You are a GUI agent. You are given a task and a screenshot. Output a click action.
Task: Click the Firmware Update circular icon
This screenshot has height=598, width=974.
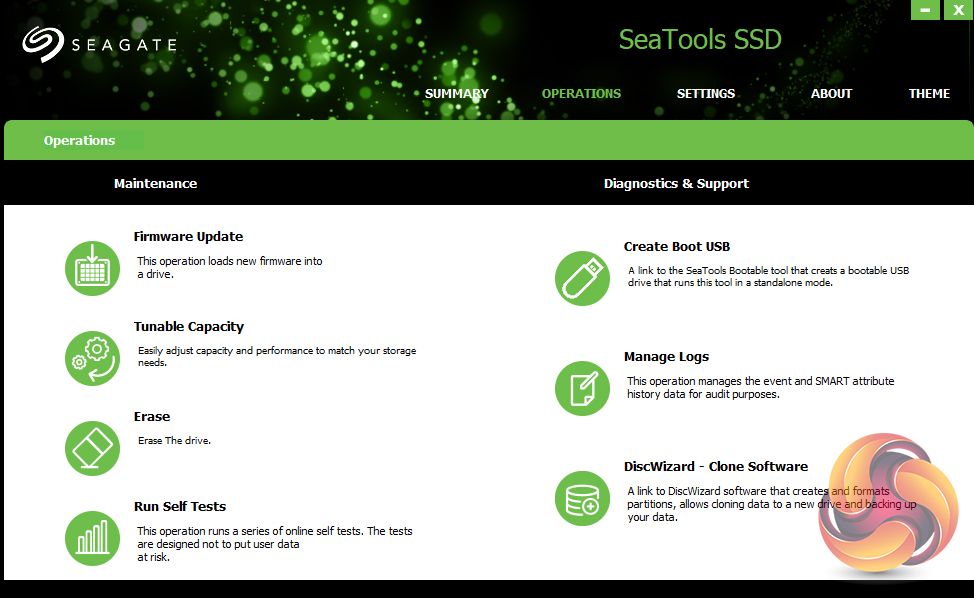(93, 268)
